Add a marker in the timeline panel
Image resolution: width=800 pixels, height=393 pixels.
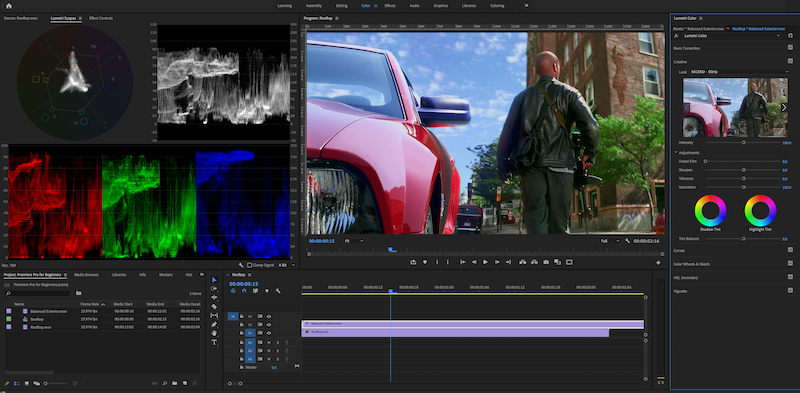[x=266, y=291]
